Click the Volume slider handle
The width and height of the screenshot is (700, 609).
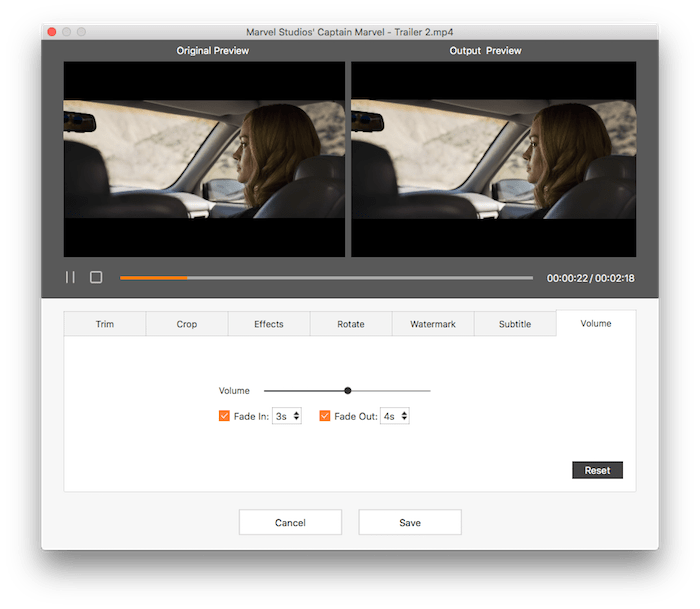coord(348,391)
